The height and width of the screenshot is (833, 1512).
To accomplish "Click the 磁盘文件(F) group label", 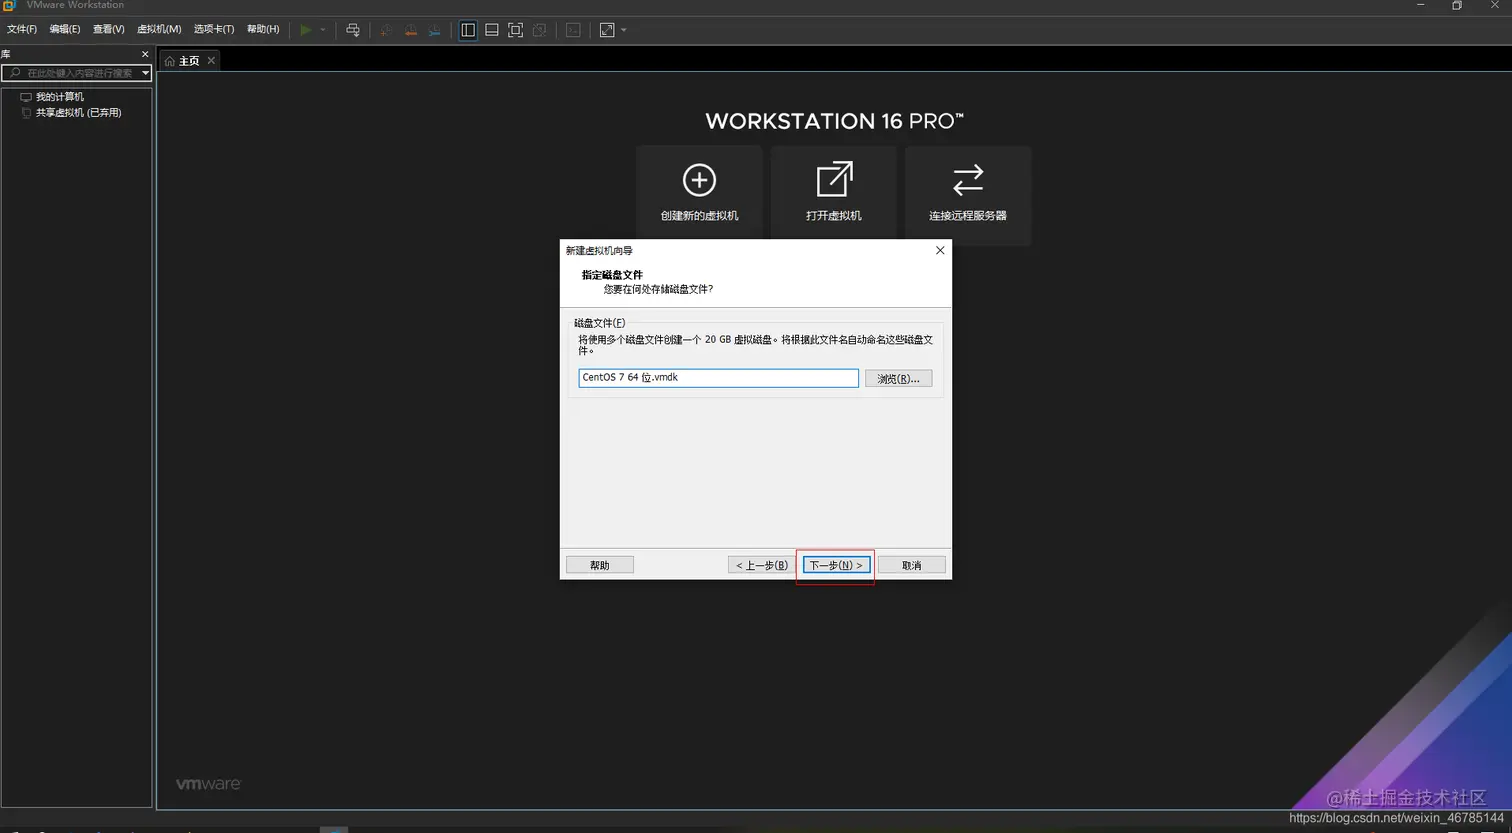I will pyautogui.click(x=600, y=323).
